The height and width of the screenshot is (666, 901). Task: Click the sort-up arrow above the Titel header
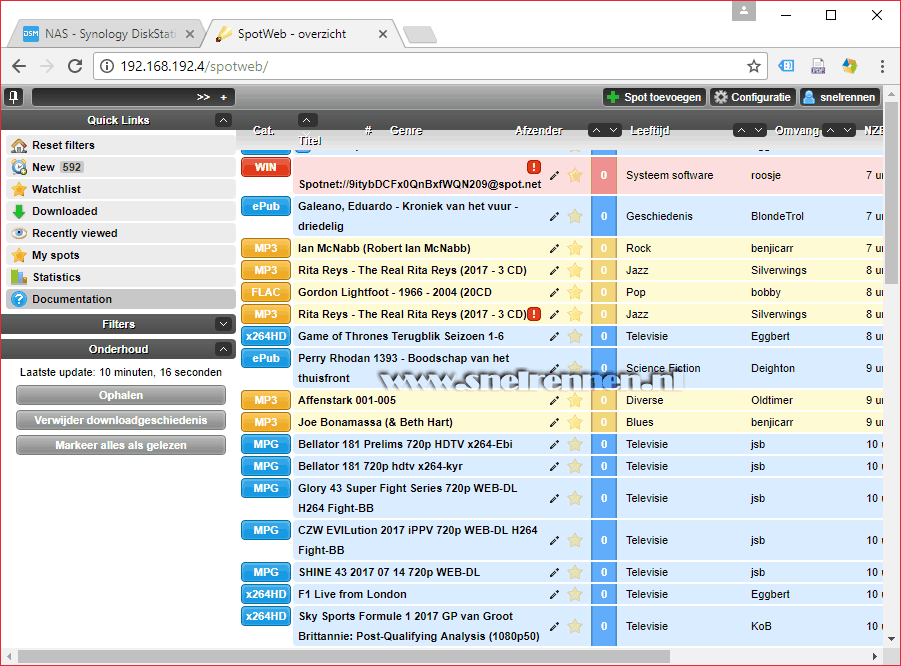pyautogui.click(x=307, y=120)
